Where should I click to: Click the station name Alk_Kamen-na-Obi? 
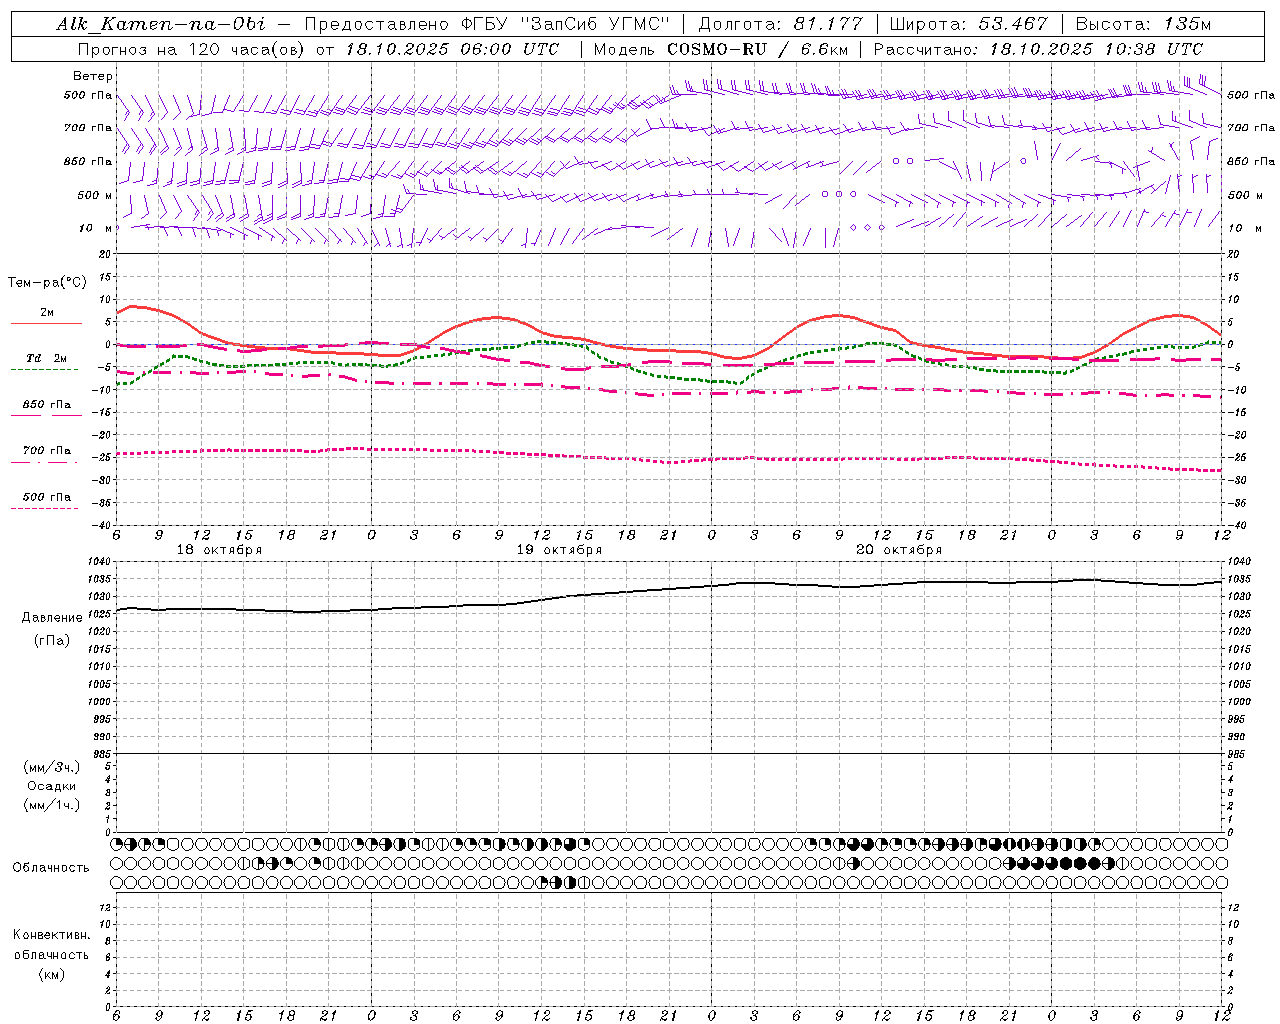[x=160, y=24]
